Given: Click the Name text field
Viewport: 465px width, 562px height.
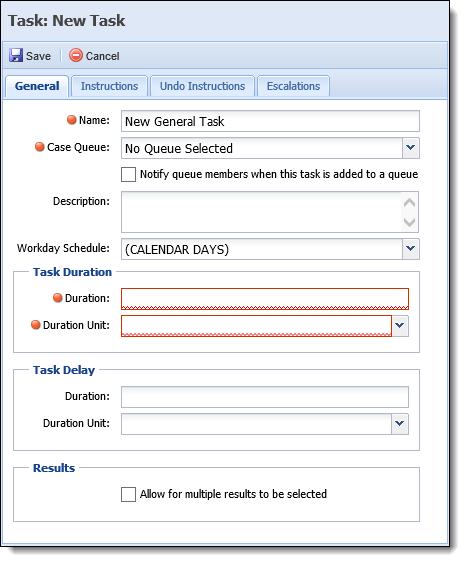Looking at the screenshot, I should 270,121.
